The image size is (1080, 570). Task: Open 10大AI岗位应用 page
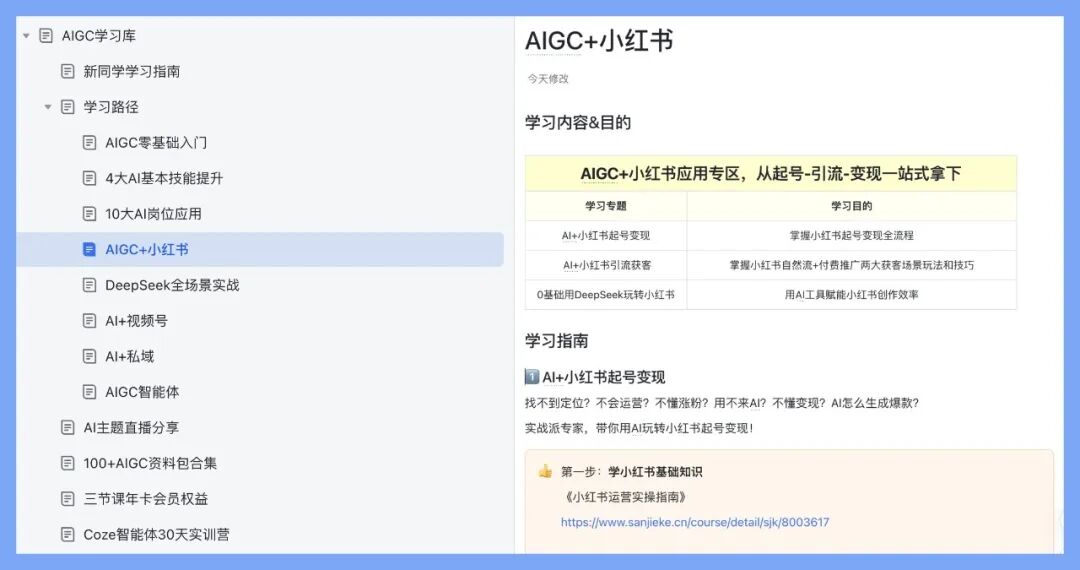point(153,213)
